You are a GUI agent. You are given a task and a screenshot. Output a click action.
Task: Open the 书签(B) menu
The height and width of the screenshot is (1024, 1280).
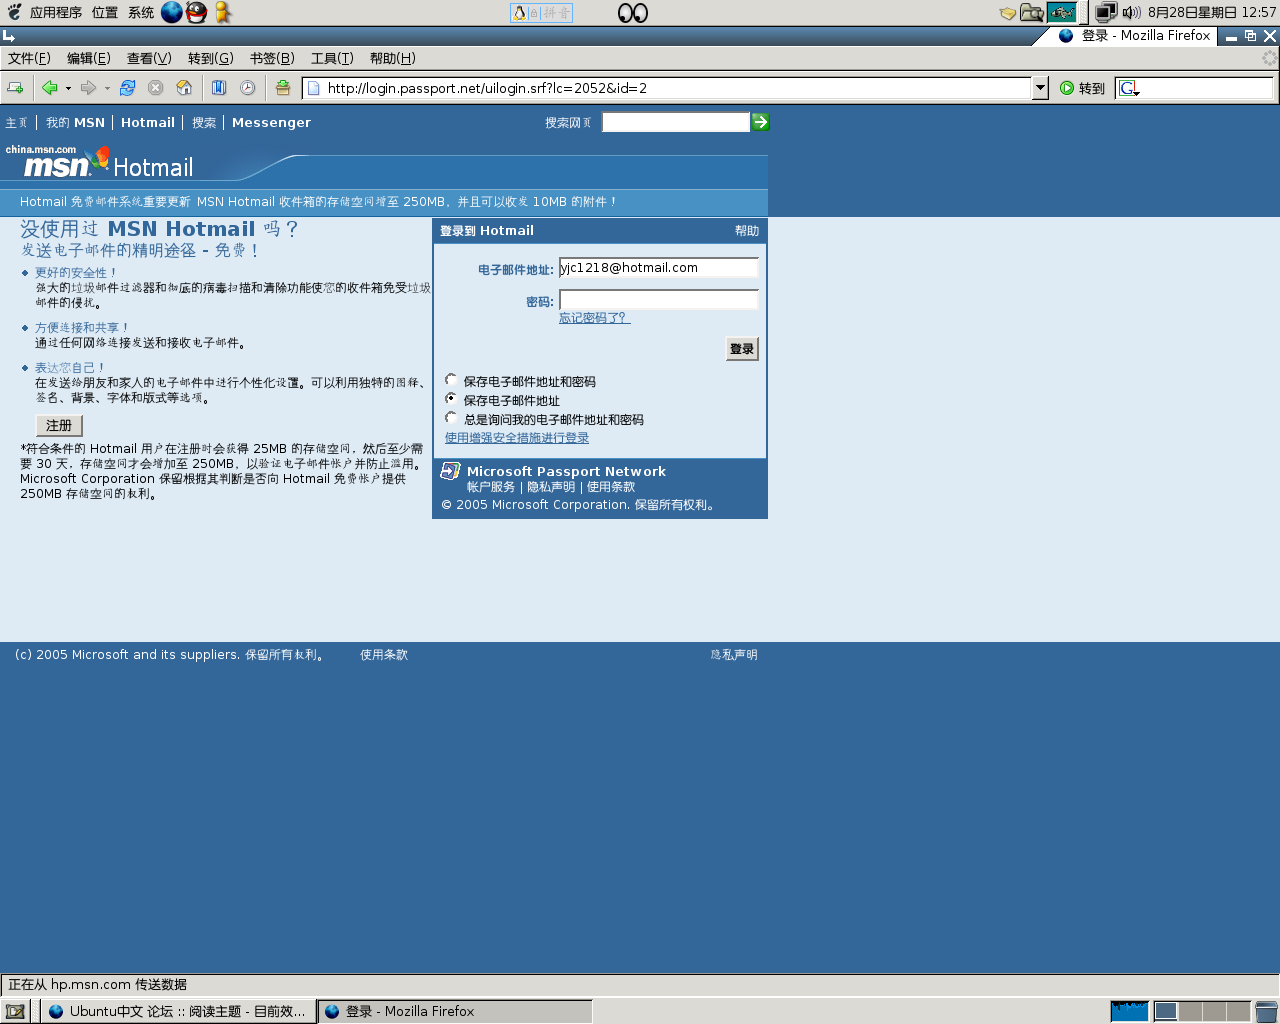click(x=272, y=58)
